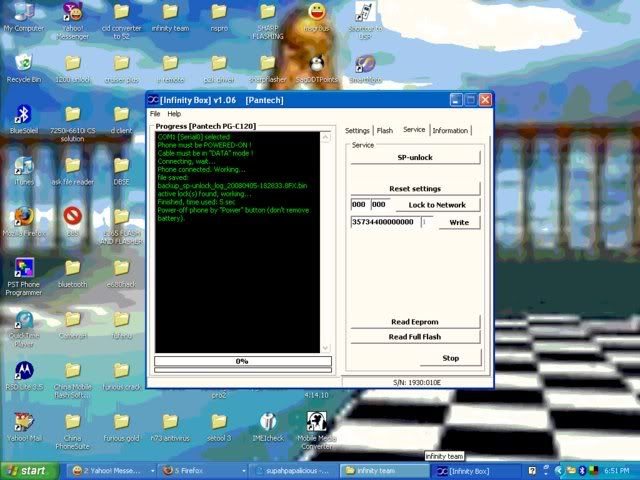Launch Mozilla Firefox desktop shortcut
Screen dimensions: 640x480
(24, 222)
